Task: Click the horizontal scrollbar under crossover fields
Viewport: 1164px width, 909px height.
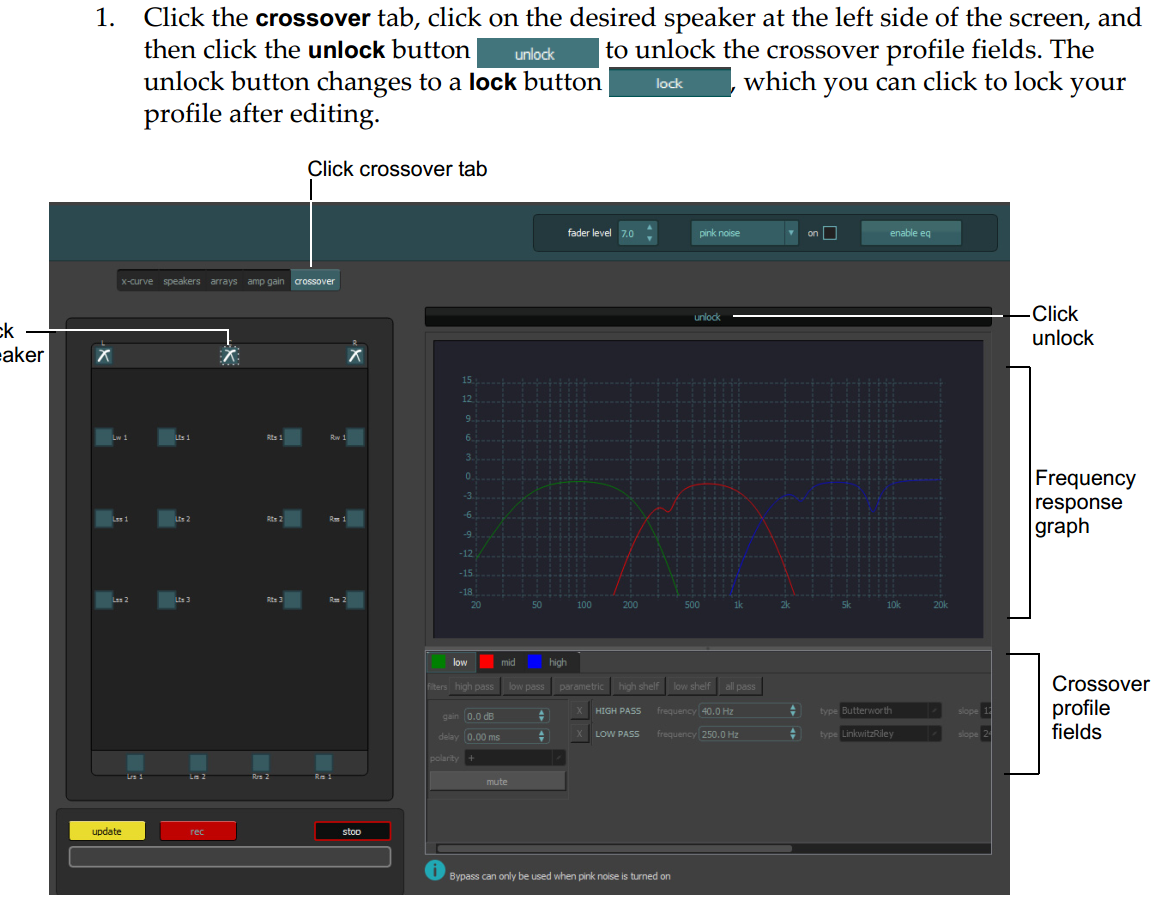Action: 615,848
